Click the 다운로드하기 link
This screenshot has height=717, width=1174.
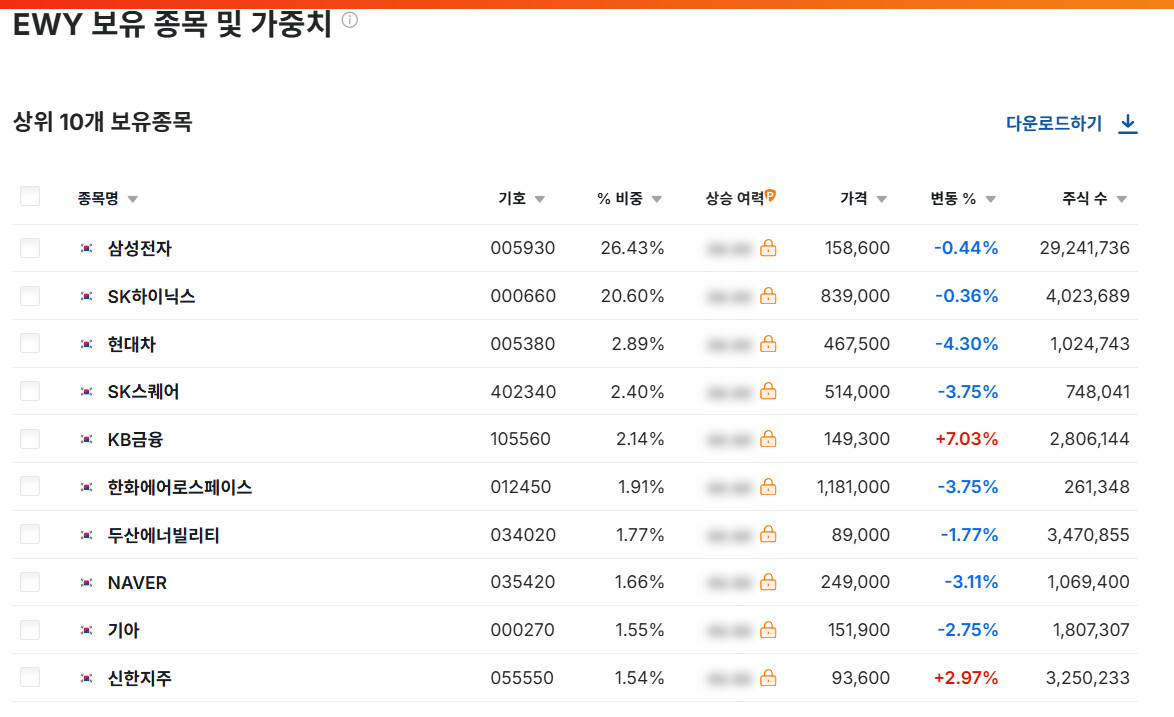coord(1054,124)
